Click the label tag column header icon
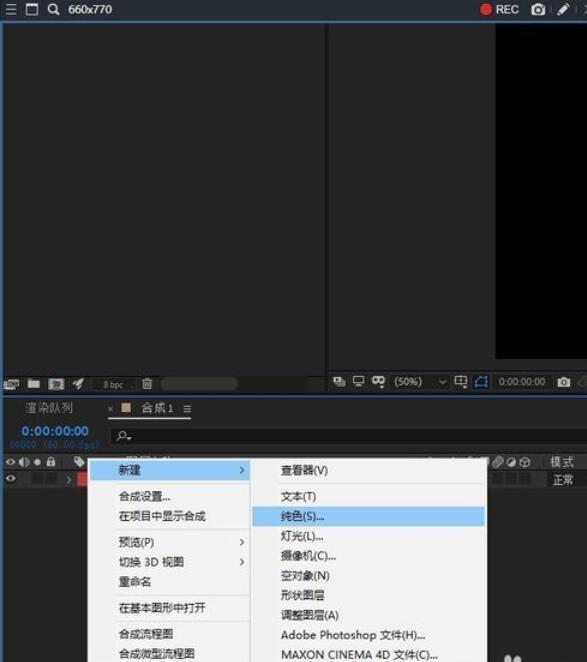The height and width of the screenshot is (662, 587). [79, 461]
